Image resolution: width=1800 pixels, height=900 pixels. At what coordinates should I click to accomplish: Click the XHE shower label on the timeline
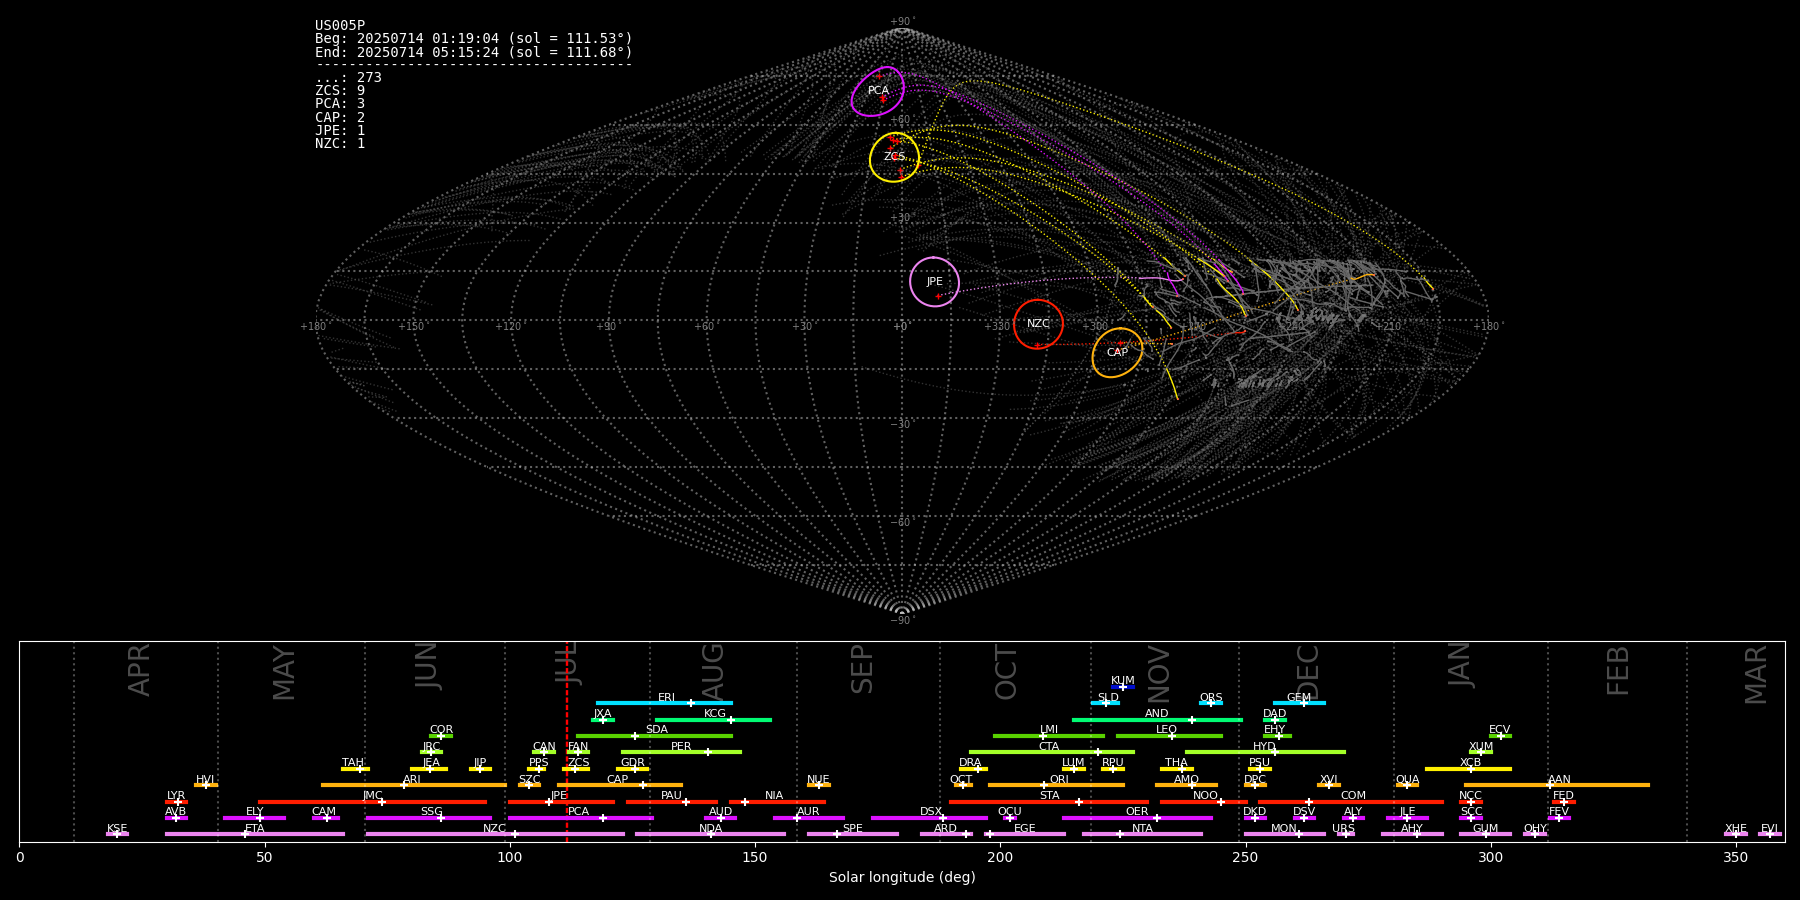[x=1736, y=829]
